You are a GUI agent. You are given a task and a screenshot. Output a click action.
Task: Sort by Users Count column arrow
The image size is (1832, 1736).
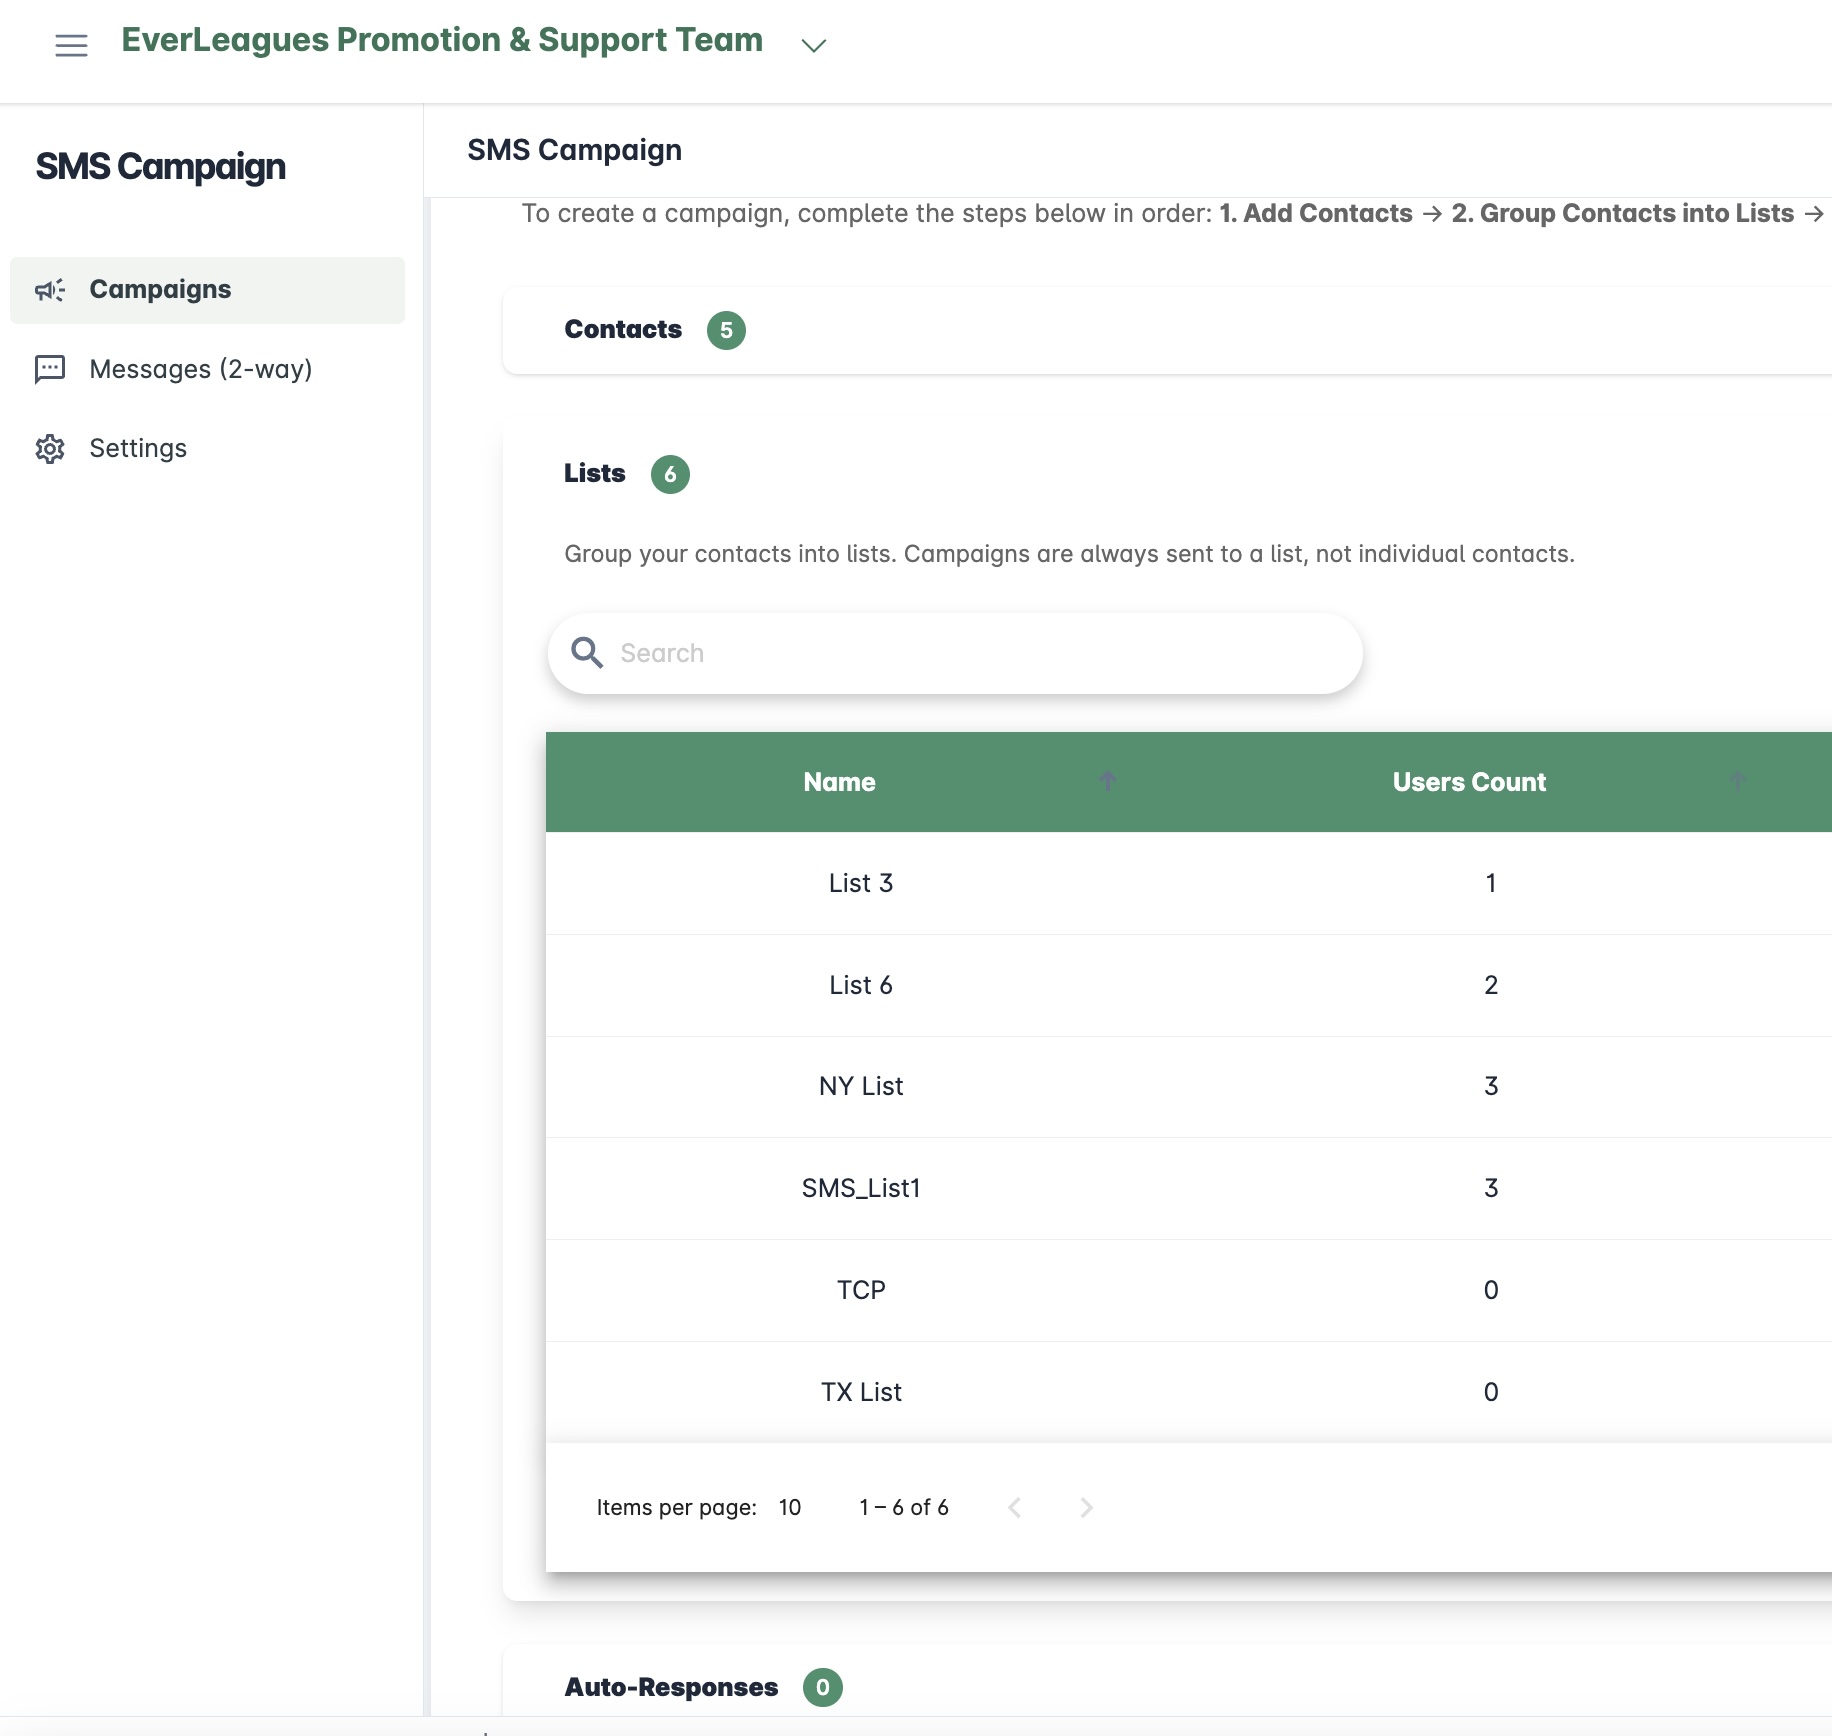click(1737, 781)
